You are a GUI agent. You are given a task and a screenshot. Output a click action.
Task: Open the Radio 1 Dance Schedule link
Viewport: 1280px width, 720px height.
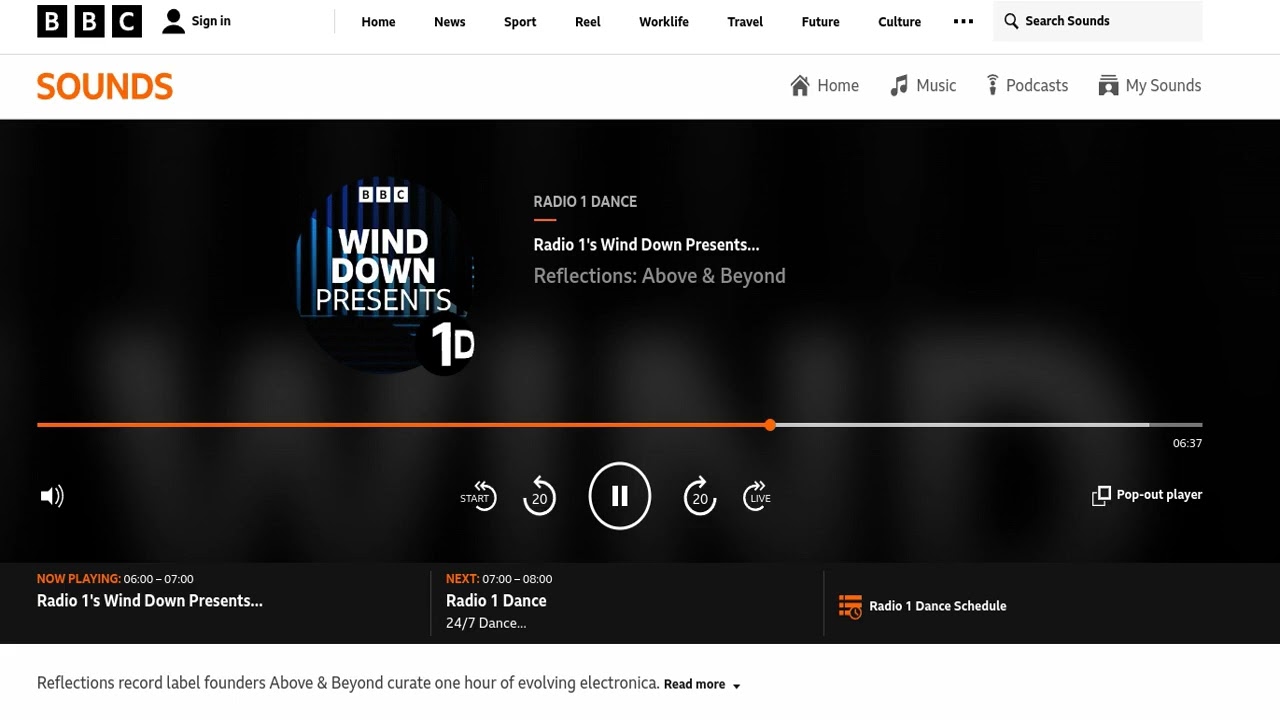coord(938,606)
